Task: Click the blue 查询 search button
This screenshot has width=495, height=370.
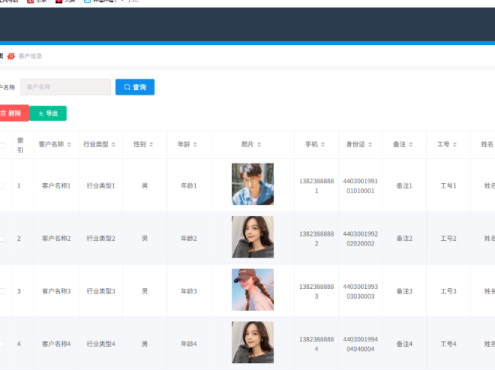Action: [x=135, y=87]
